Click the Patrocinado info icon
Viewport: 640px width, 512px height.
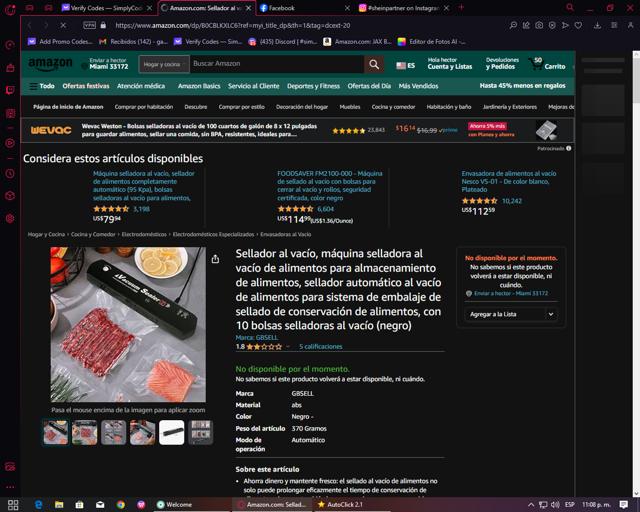pos(569,148)
